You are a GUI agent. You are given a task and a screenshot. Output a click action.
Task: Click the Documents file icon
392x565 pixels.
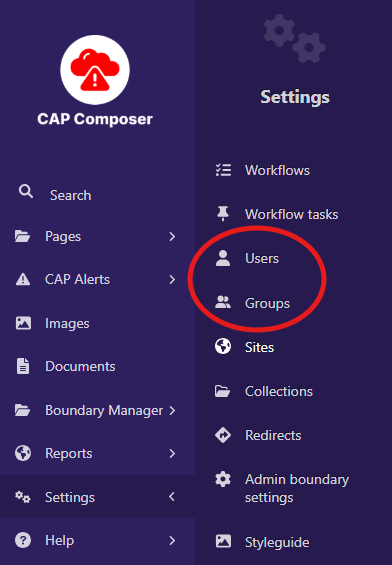(x=23, y=366)
